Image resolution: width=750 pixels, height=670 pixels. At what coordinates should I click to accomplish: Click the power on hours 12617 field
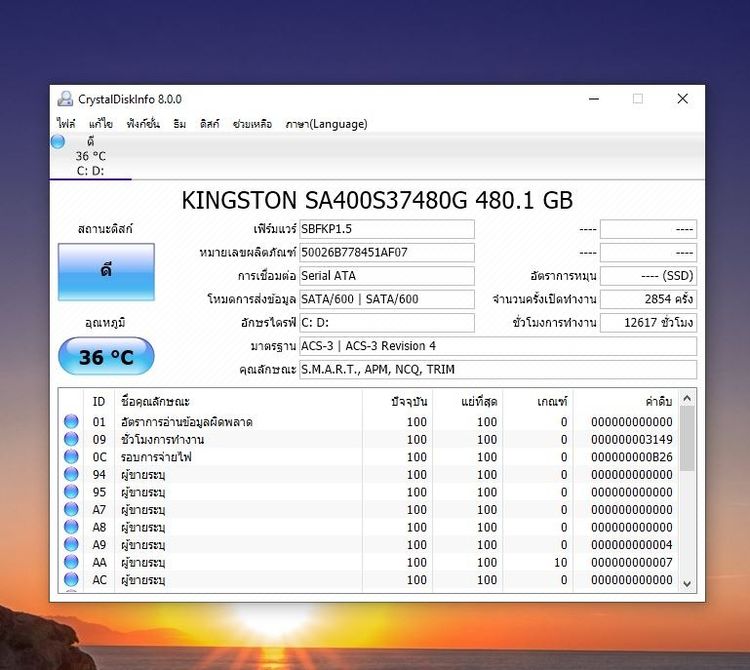pos(649,323)
